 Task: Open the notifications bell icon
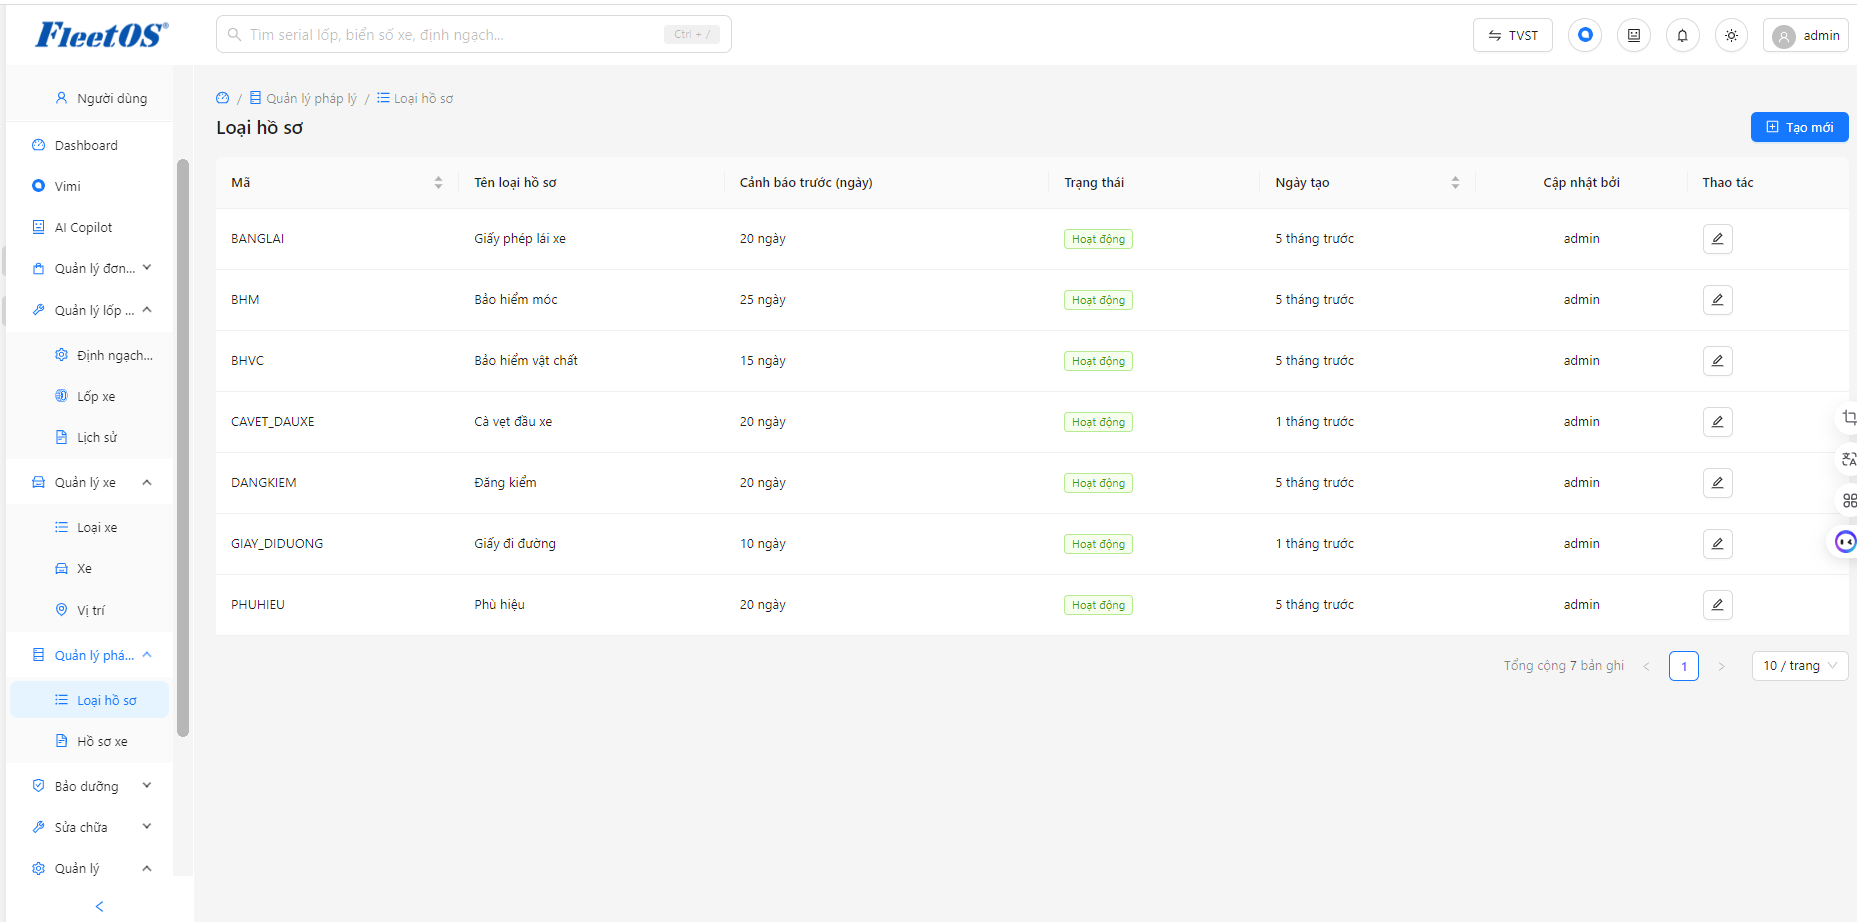tap(1682, 35)
